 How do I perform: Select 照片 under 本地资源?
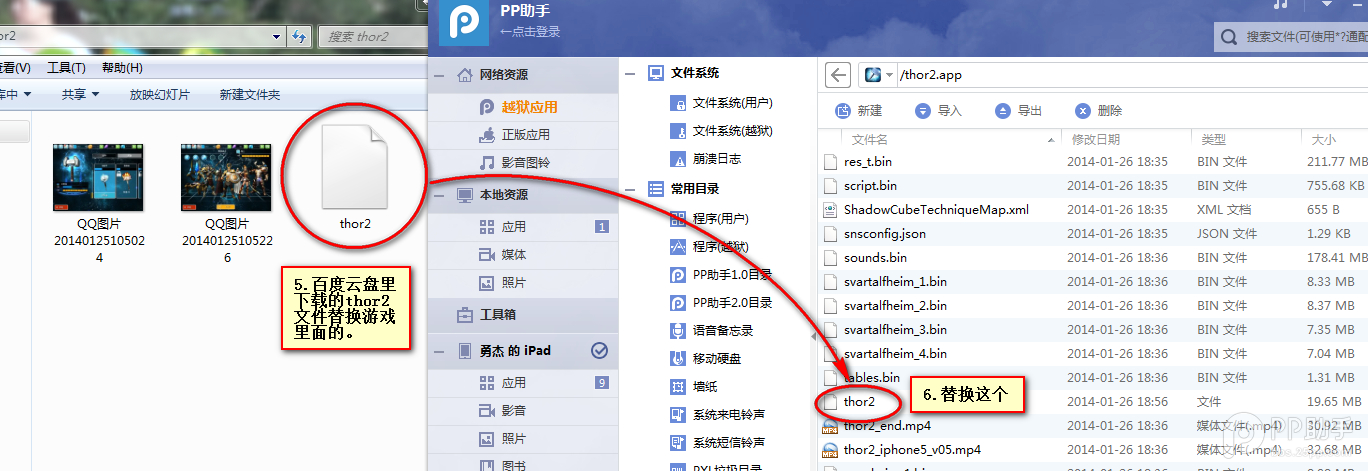(514, 283)
